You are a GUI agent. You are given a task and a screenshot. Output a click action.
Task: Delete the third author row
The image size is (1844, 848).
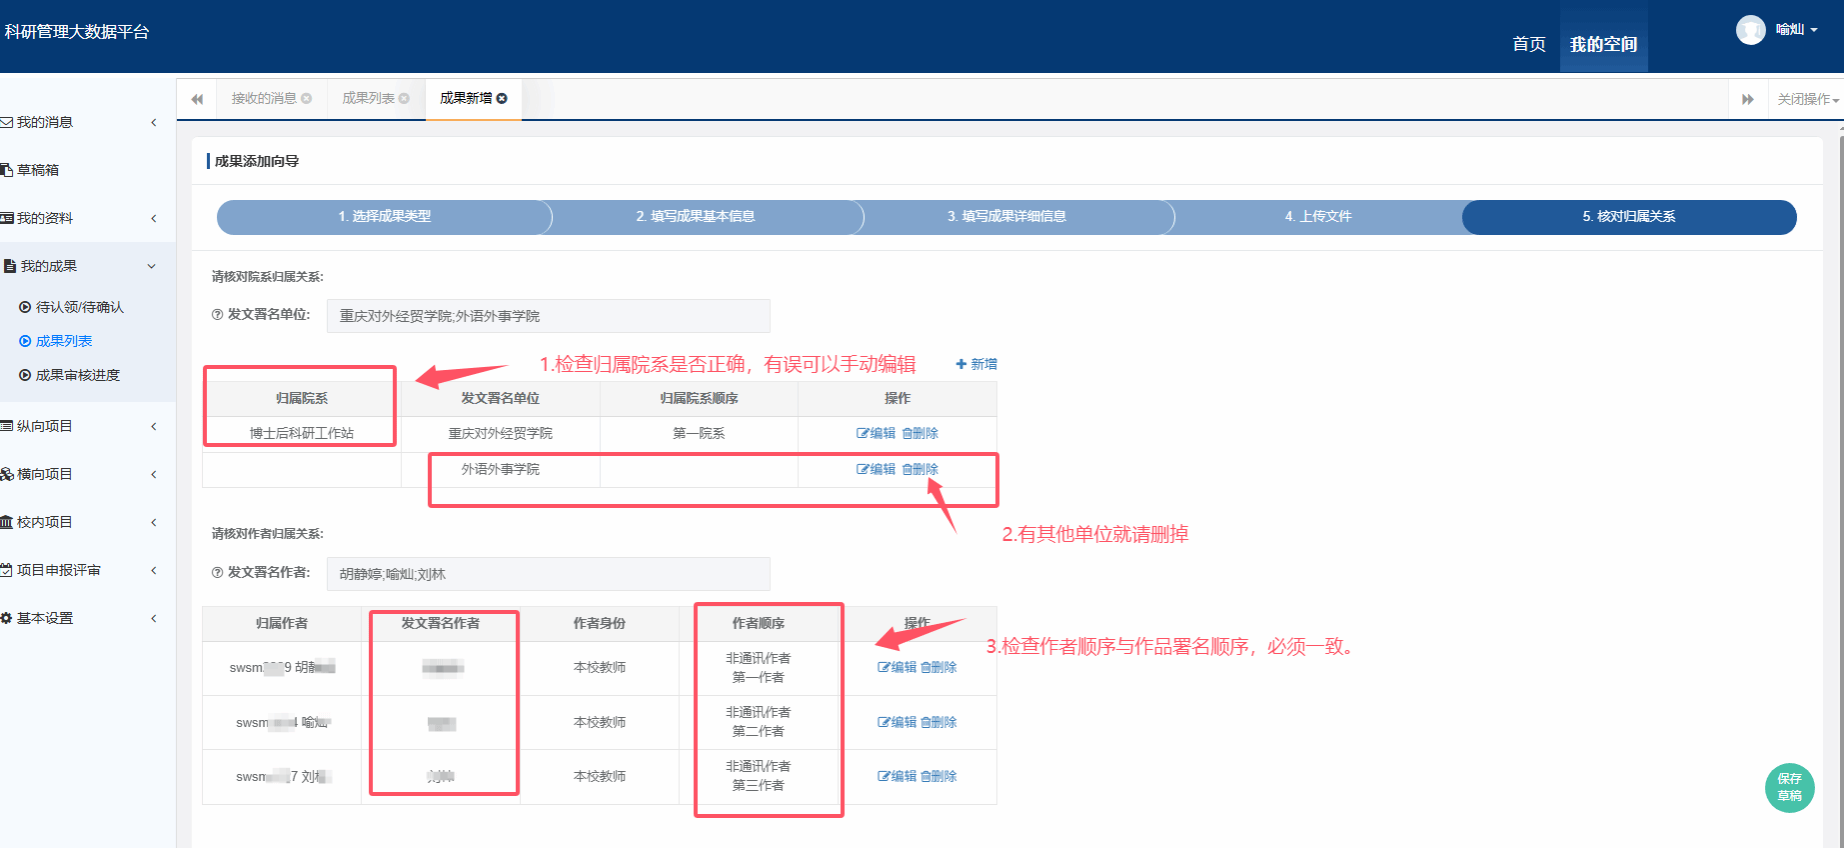click(938, 776)
